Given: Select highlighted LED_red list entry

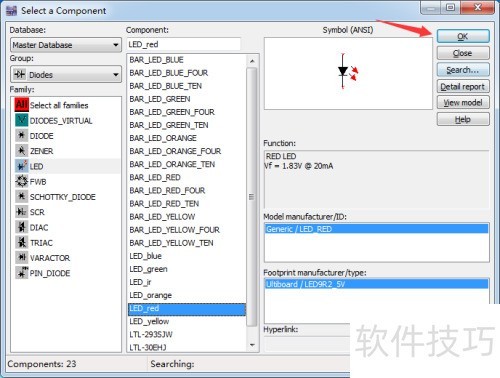Looking at the screenshot, I should [187, 309].
